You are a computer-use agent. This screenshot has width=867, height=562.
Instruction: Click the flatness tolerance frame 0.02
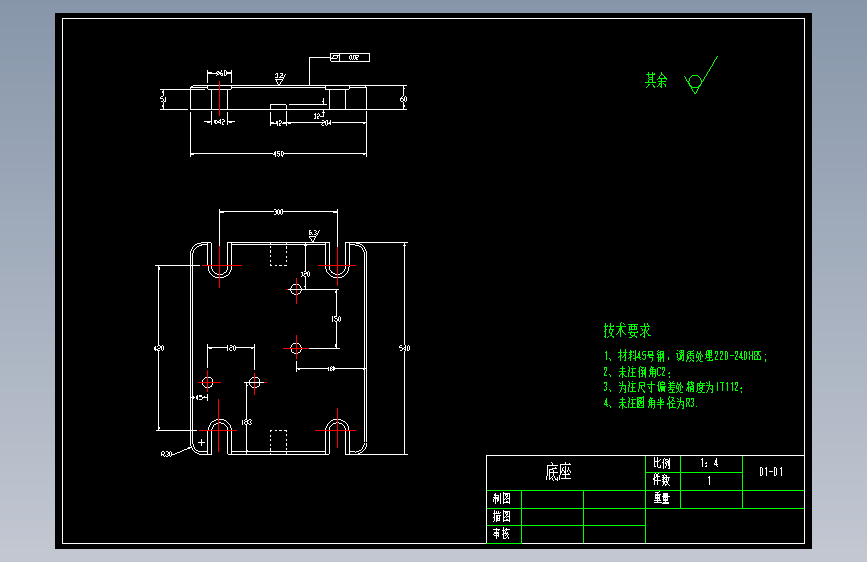pos(350,58)
